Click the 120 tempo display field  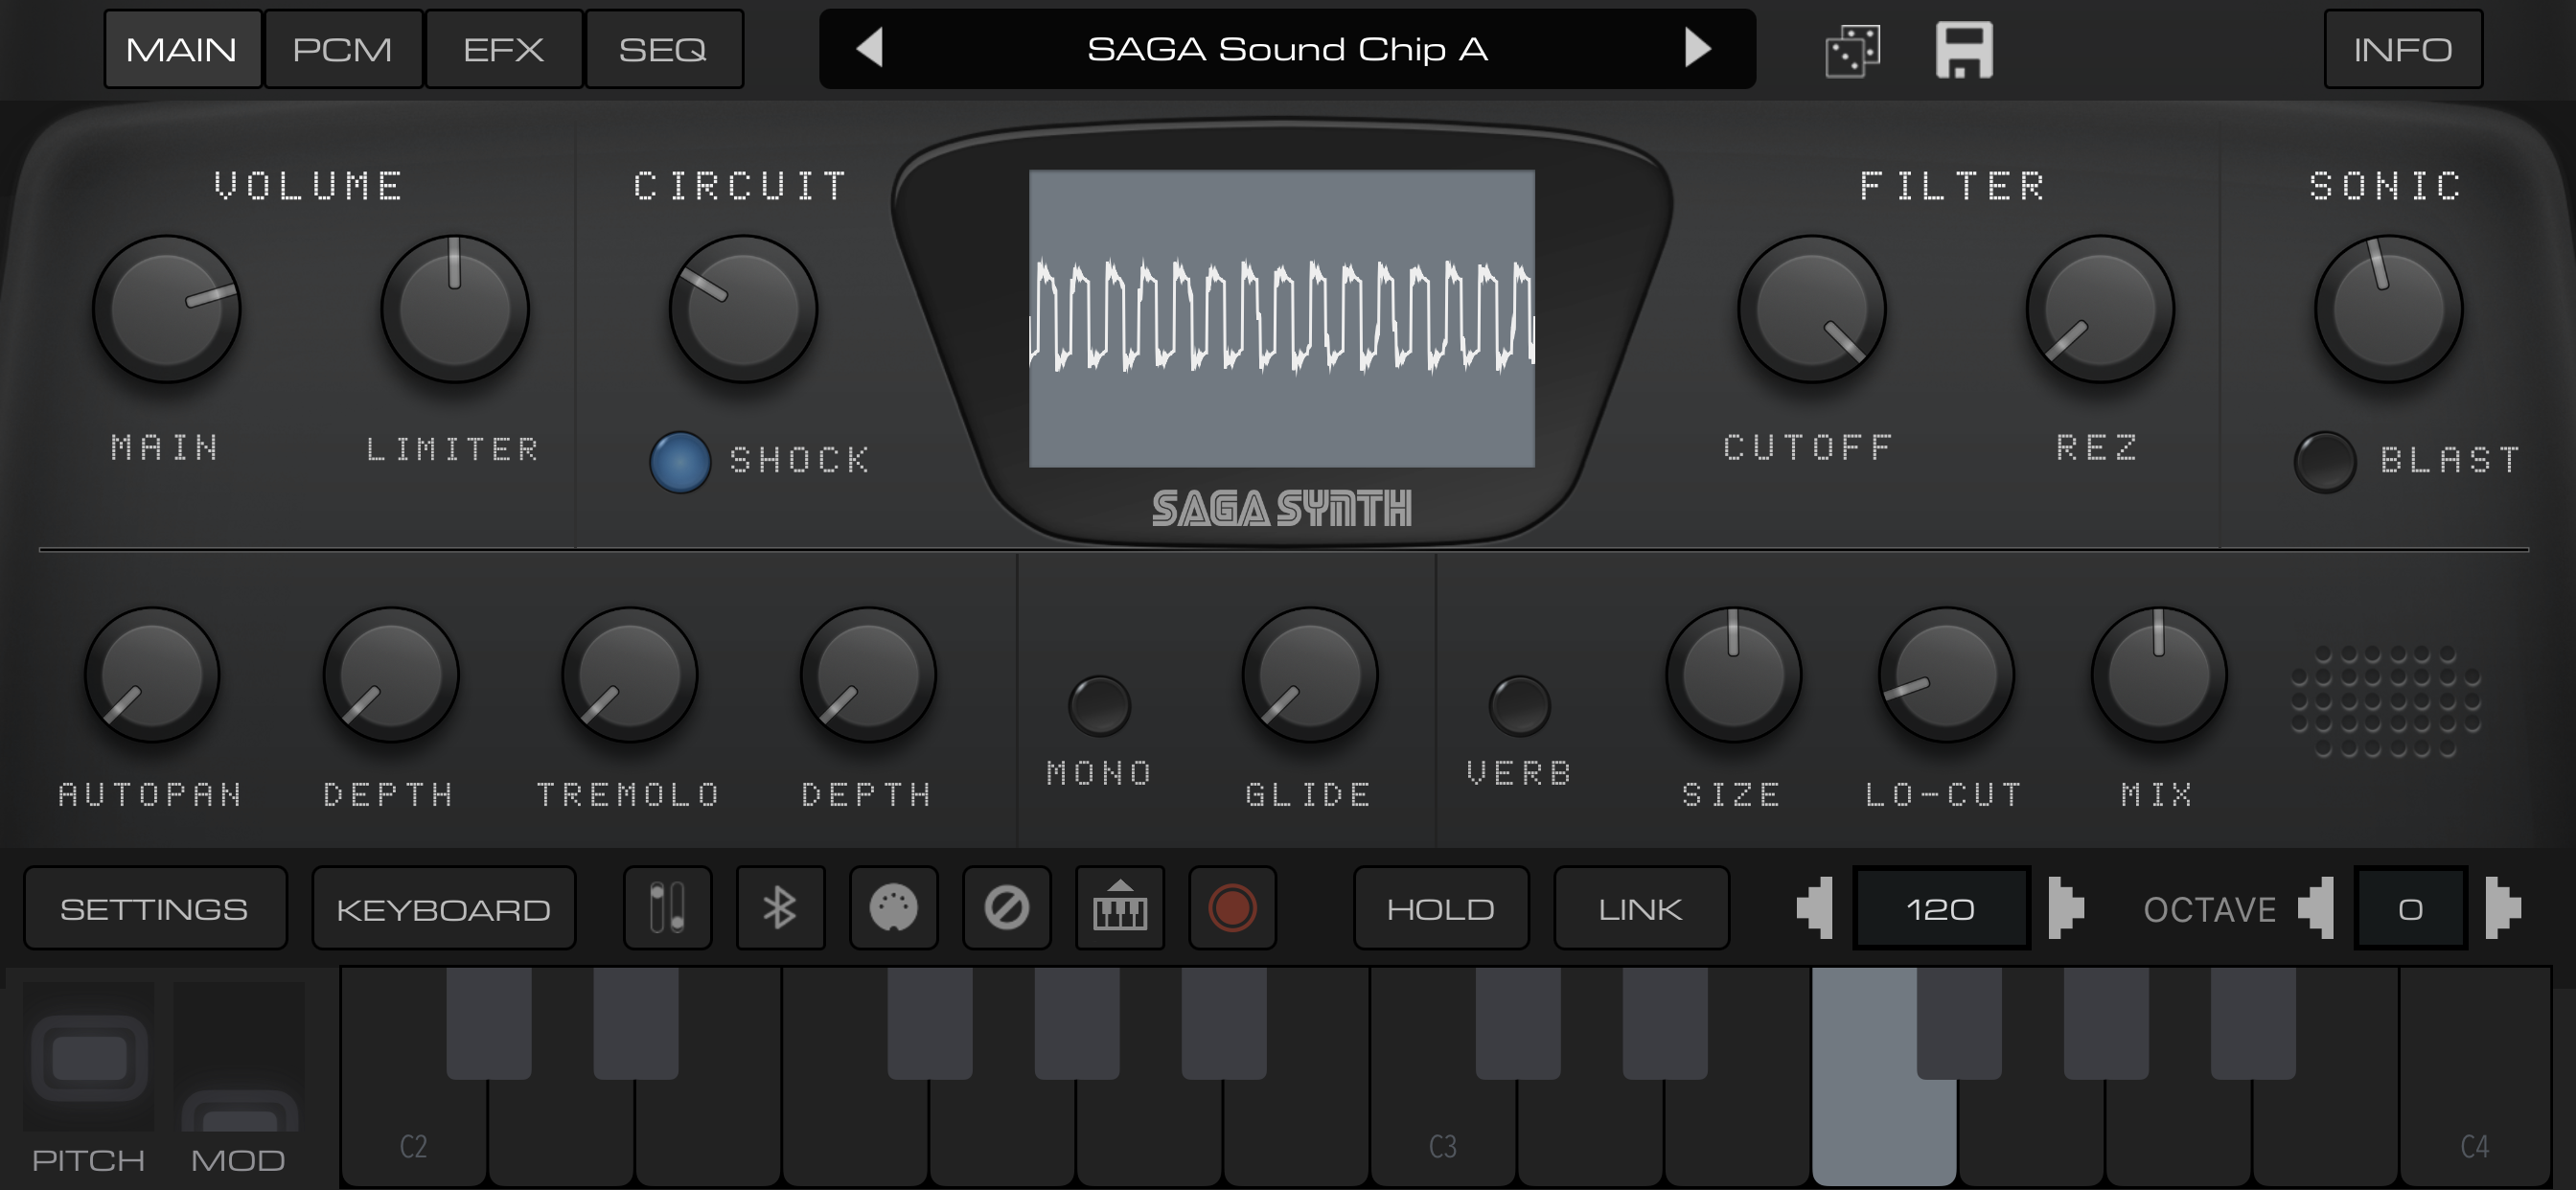coord(1940,907)
